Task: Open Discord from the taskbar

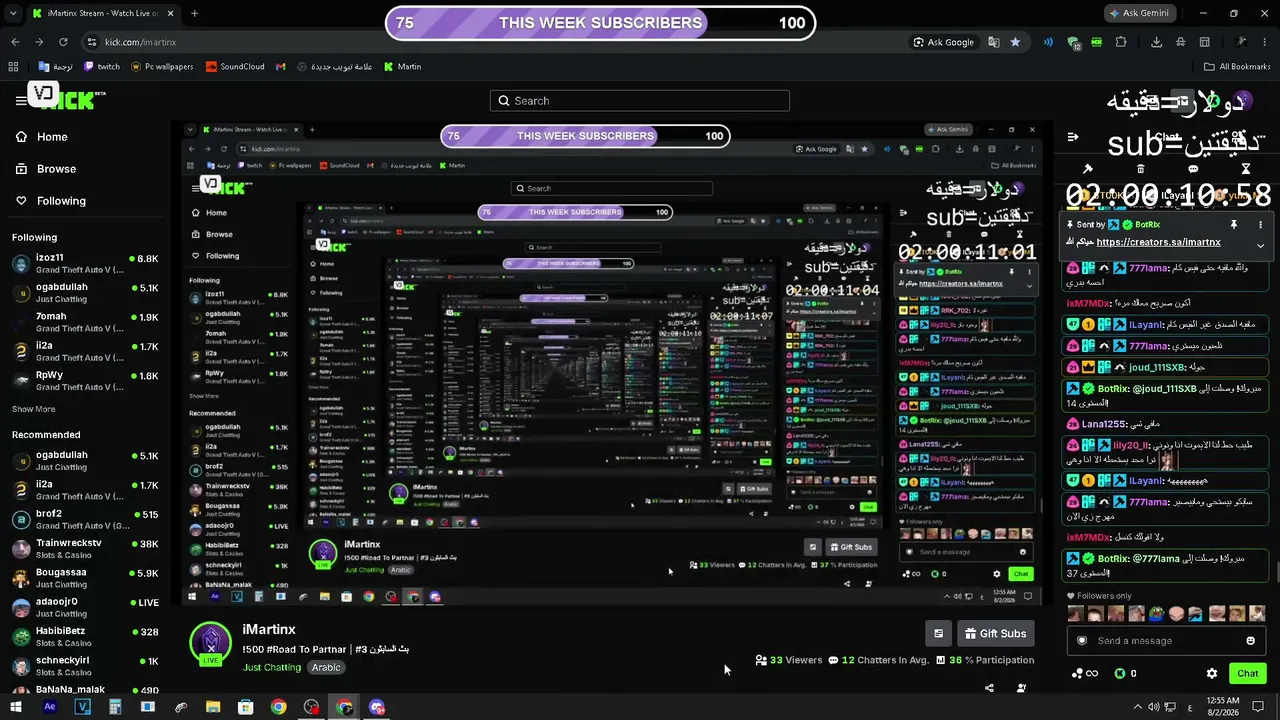Action: tap(377, 707)
